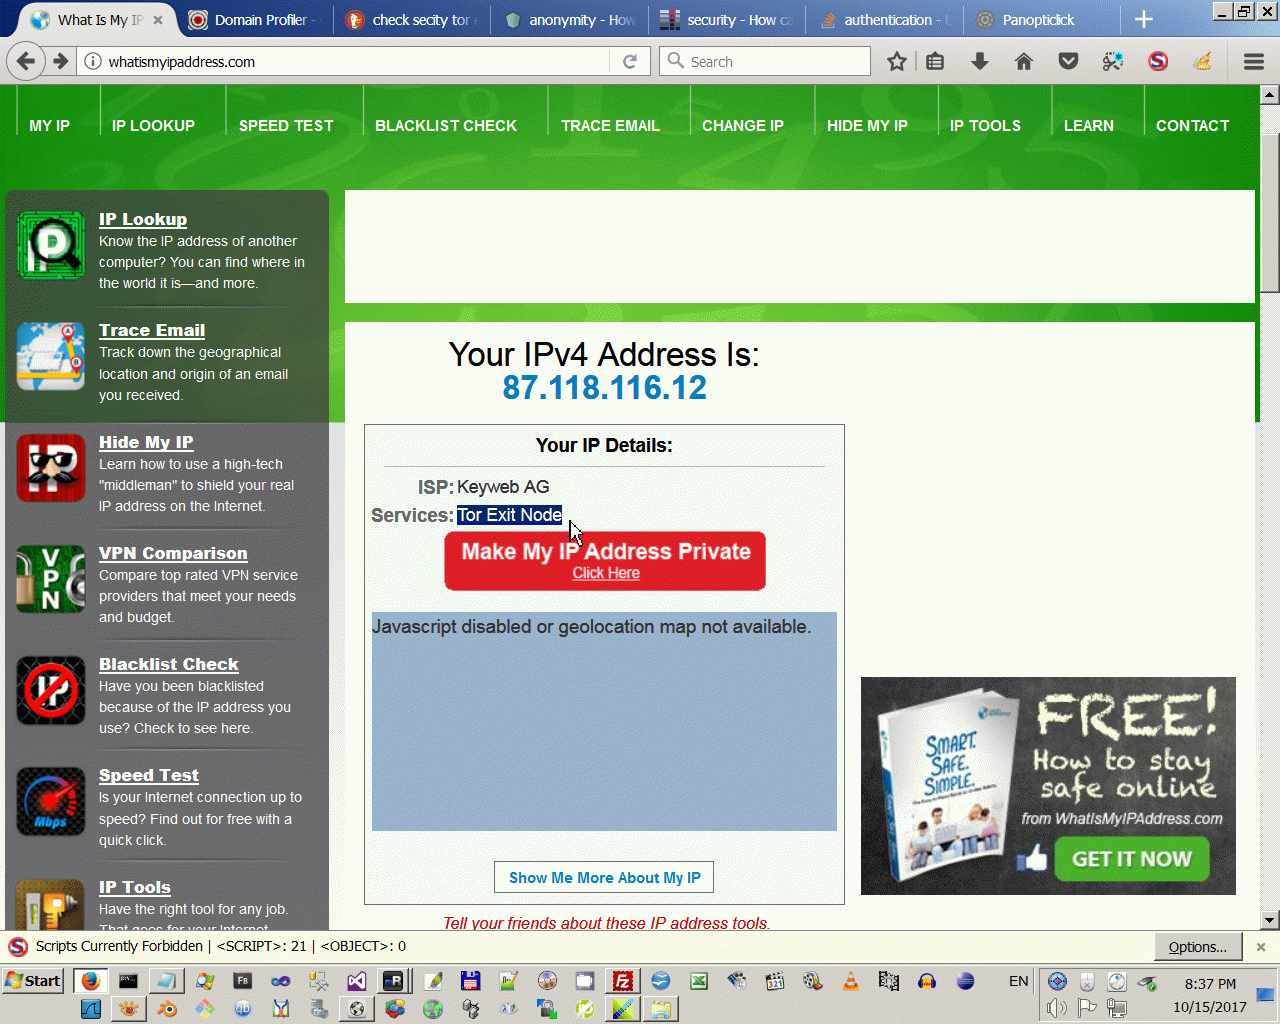Open the IP Tools sidebar link
The image size is (1280, 1024).
[135, 887]
